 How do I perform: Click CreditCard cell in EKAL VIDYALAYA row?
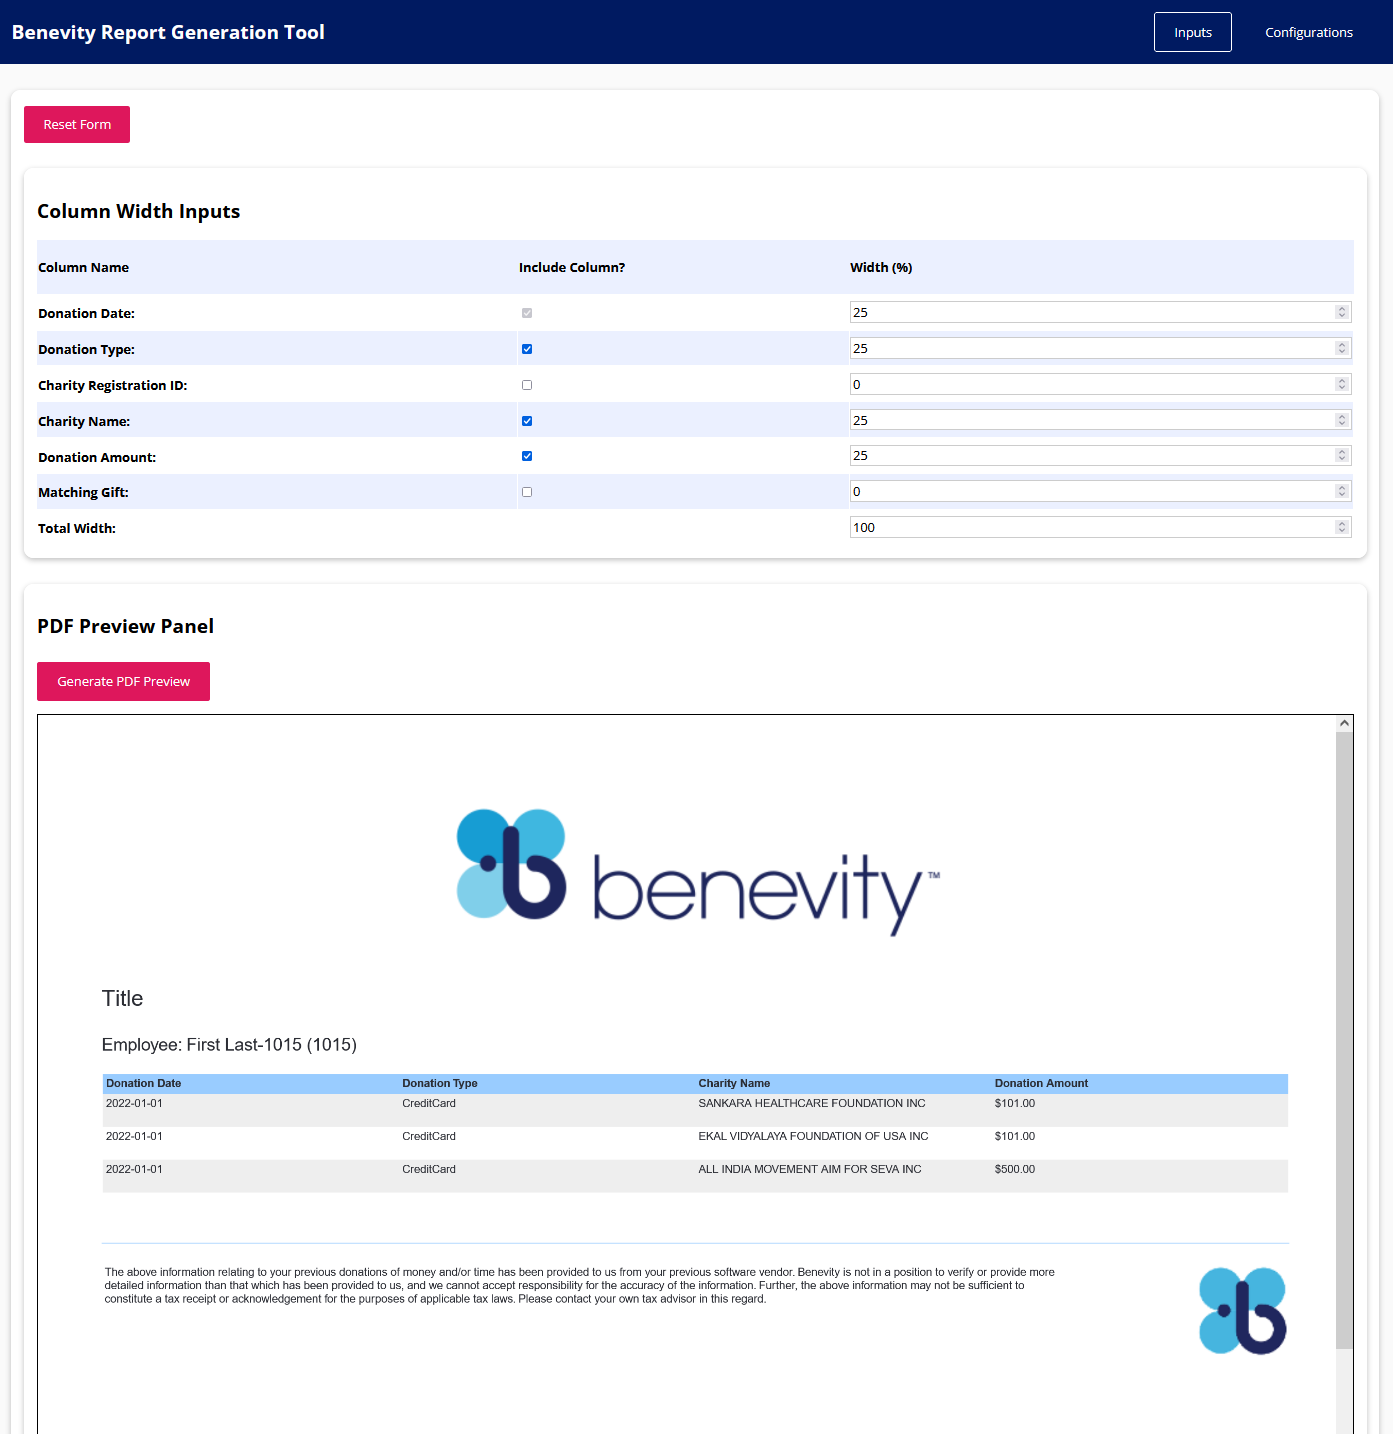tap(429, 1136)
